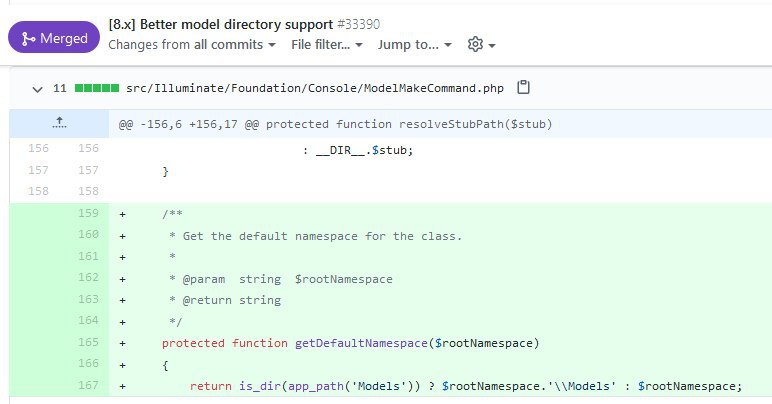Viewport: 772px width, 404px height.
Task: Click the app_path call on line 167
Action: [x=316, y=386]
